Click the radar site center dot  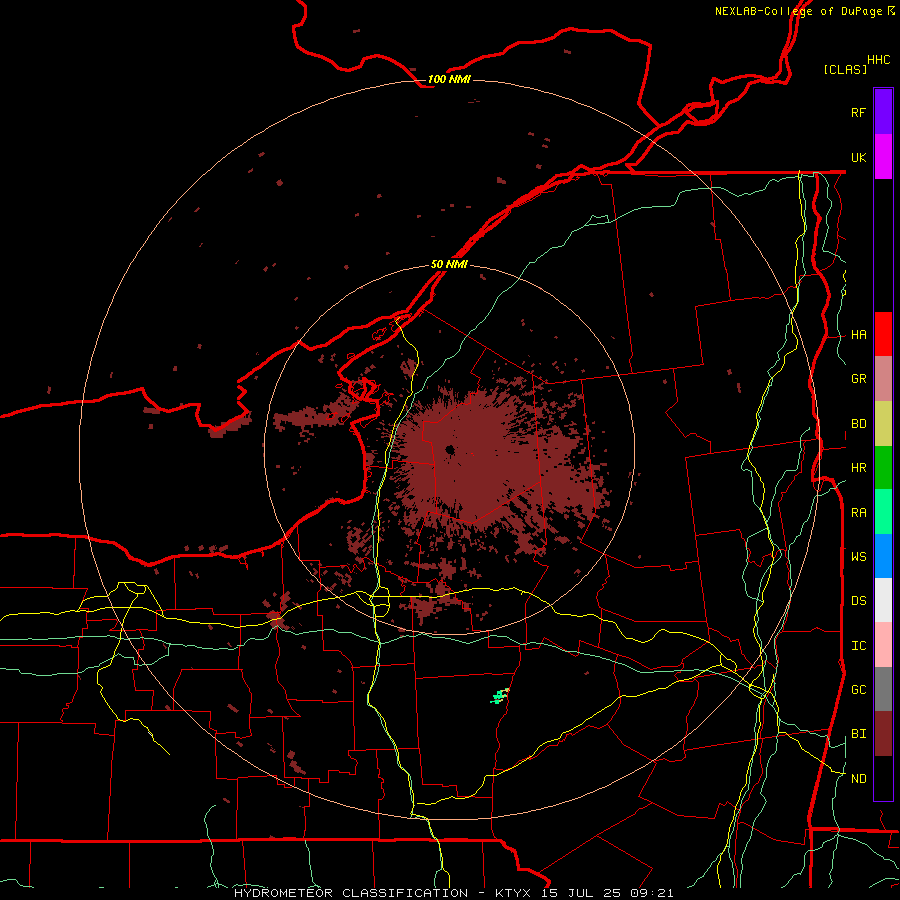tap(450, 450)
